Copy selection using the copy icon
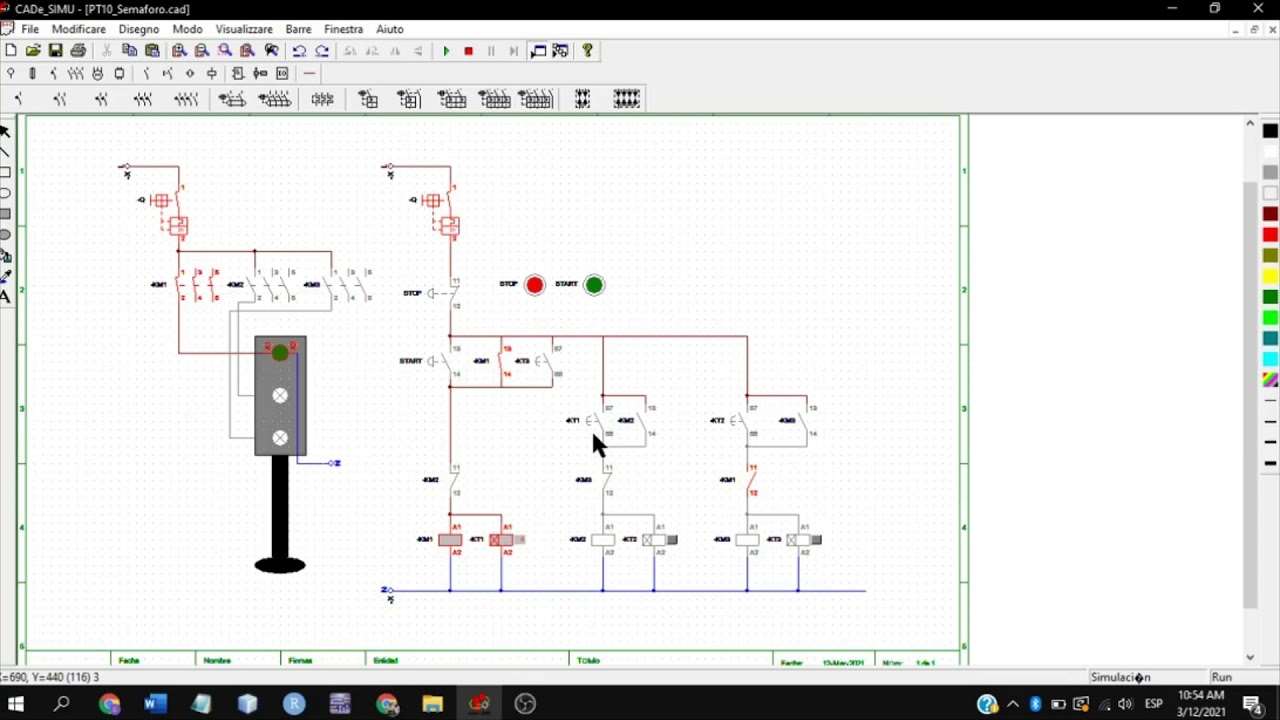This screenshot has width=1280, height=720. (x=130, y=51)
